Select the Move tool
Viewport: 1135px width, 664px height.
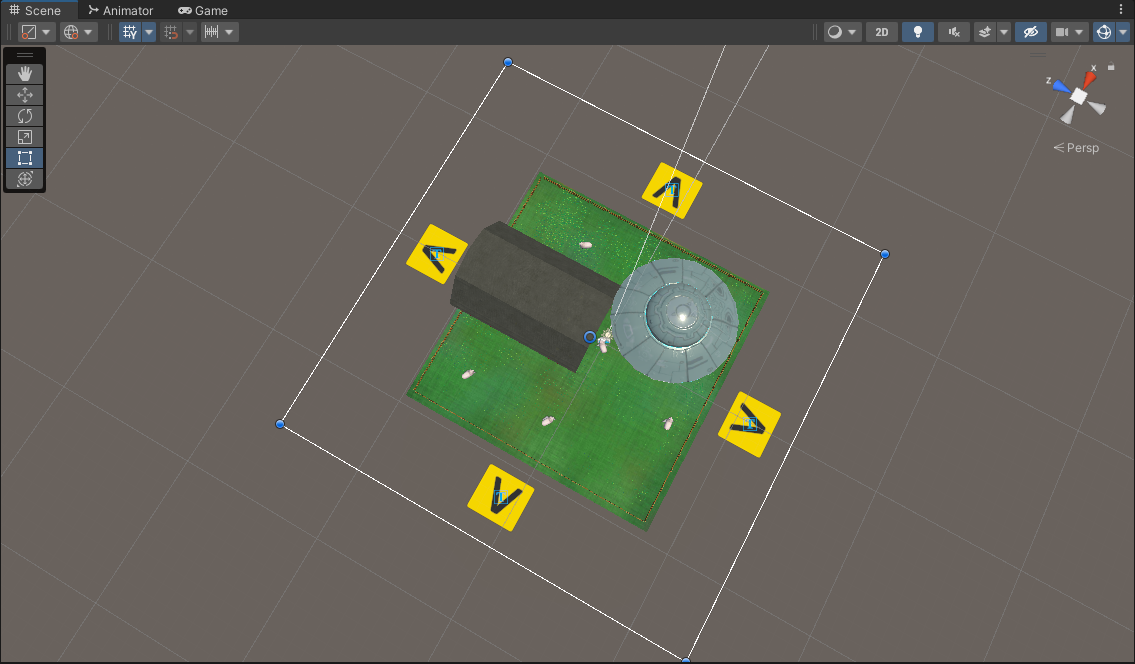25,95
